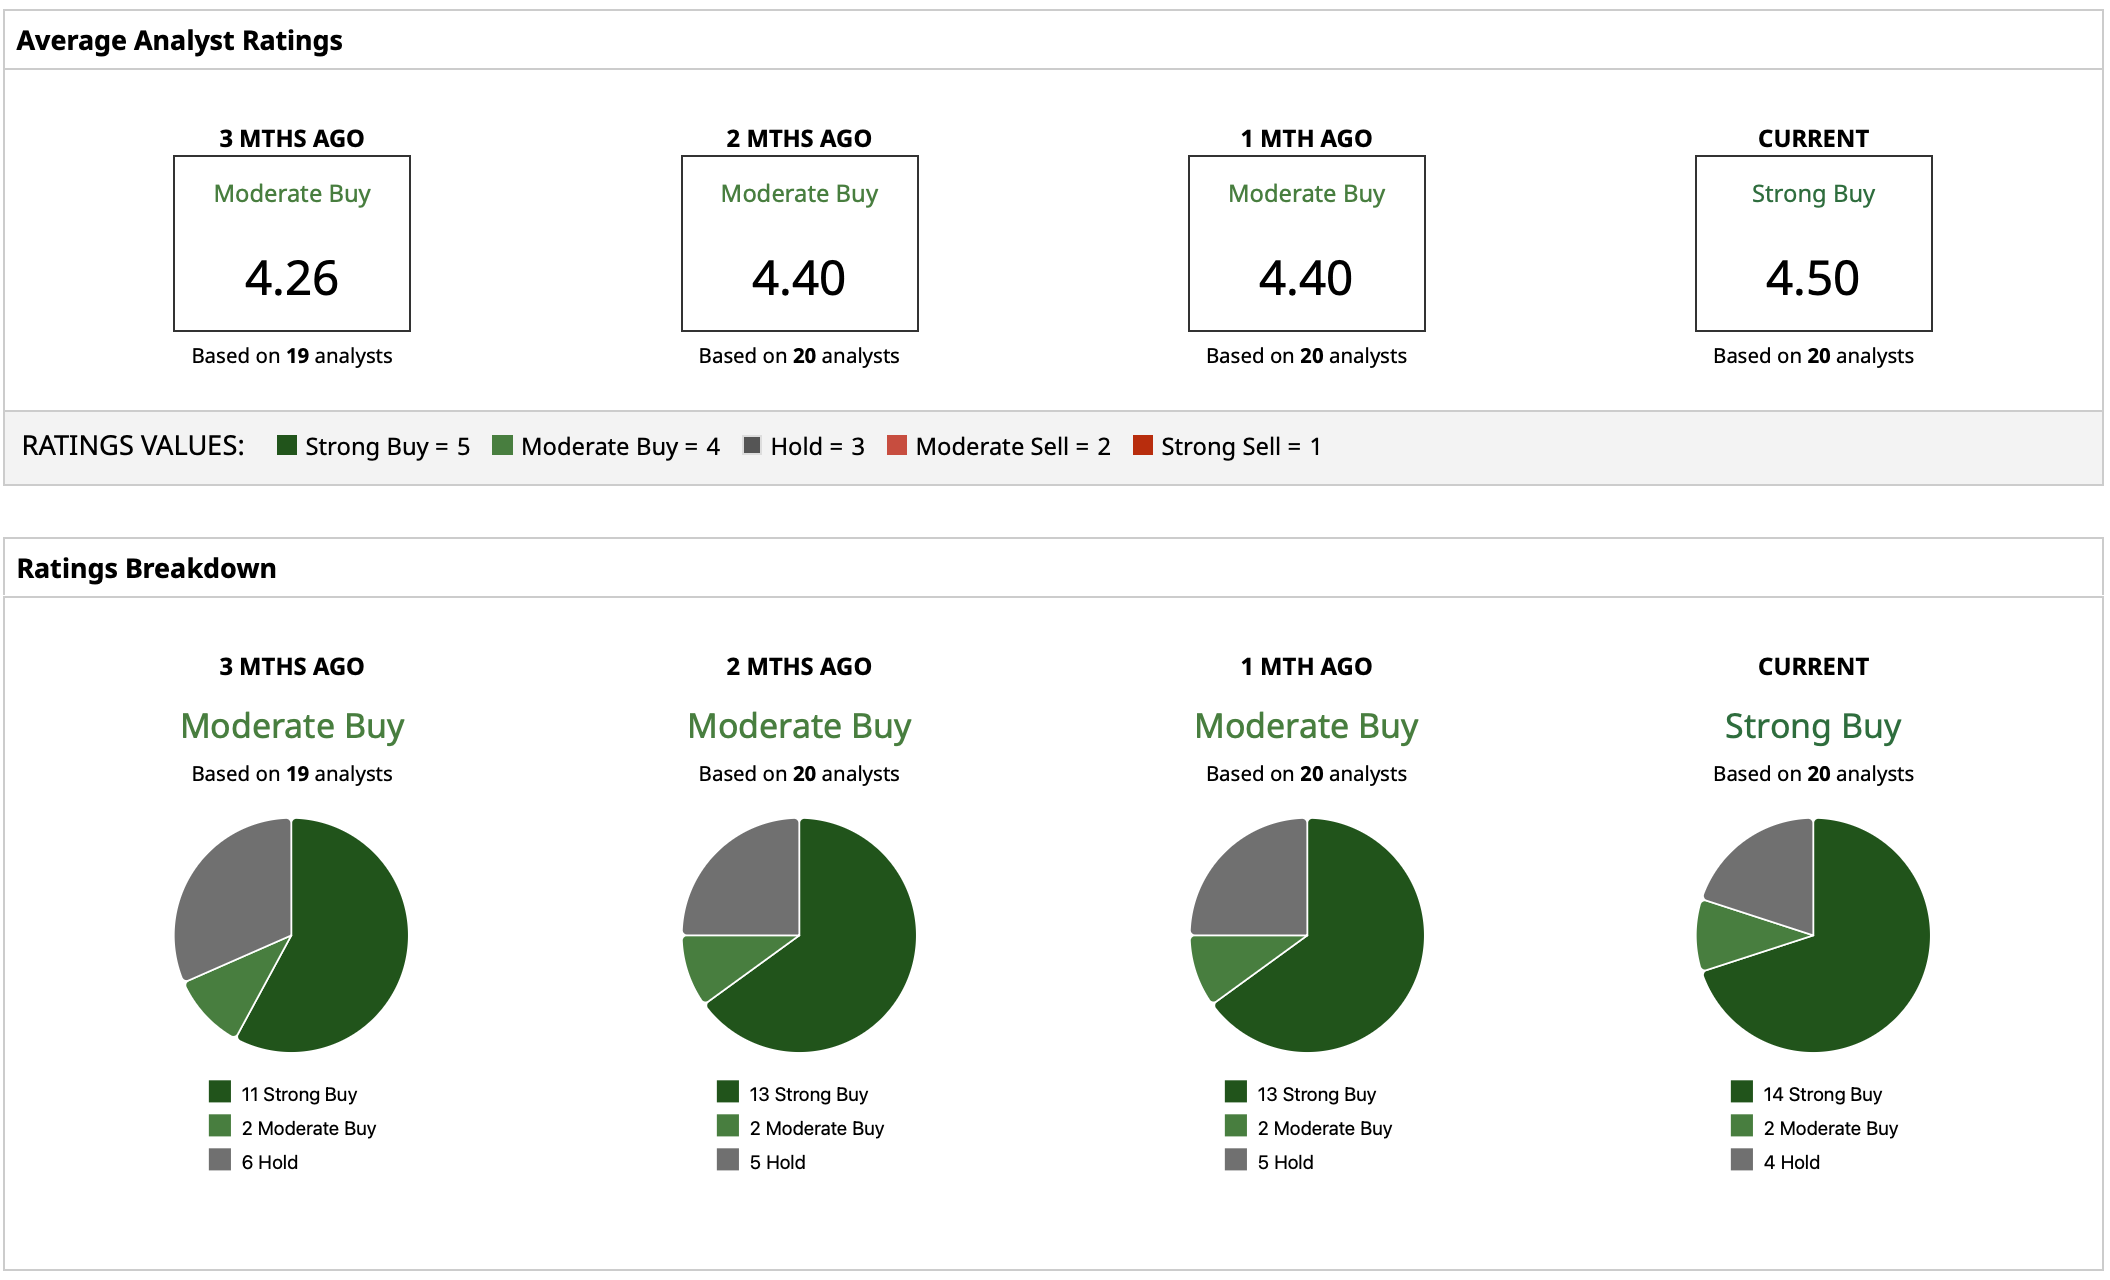
Task: Click Current column 2 Moderate Buy icon
Action: tap(1742, 1126)
